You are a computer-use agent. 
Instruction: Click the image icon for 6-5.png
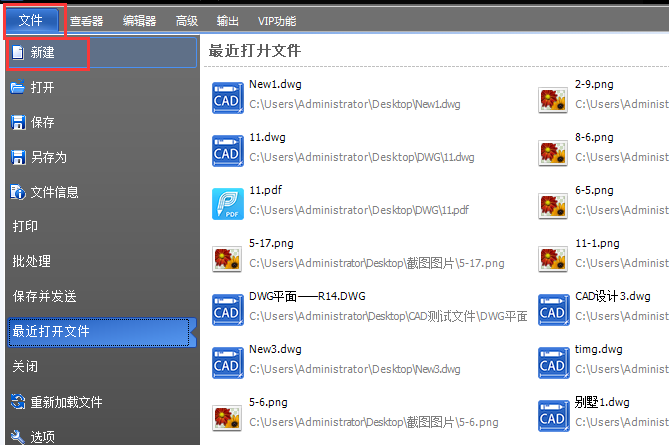553,206
